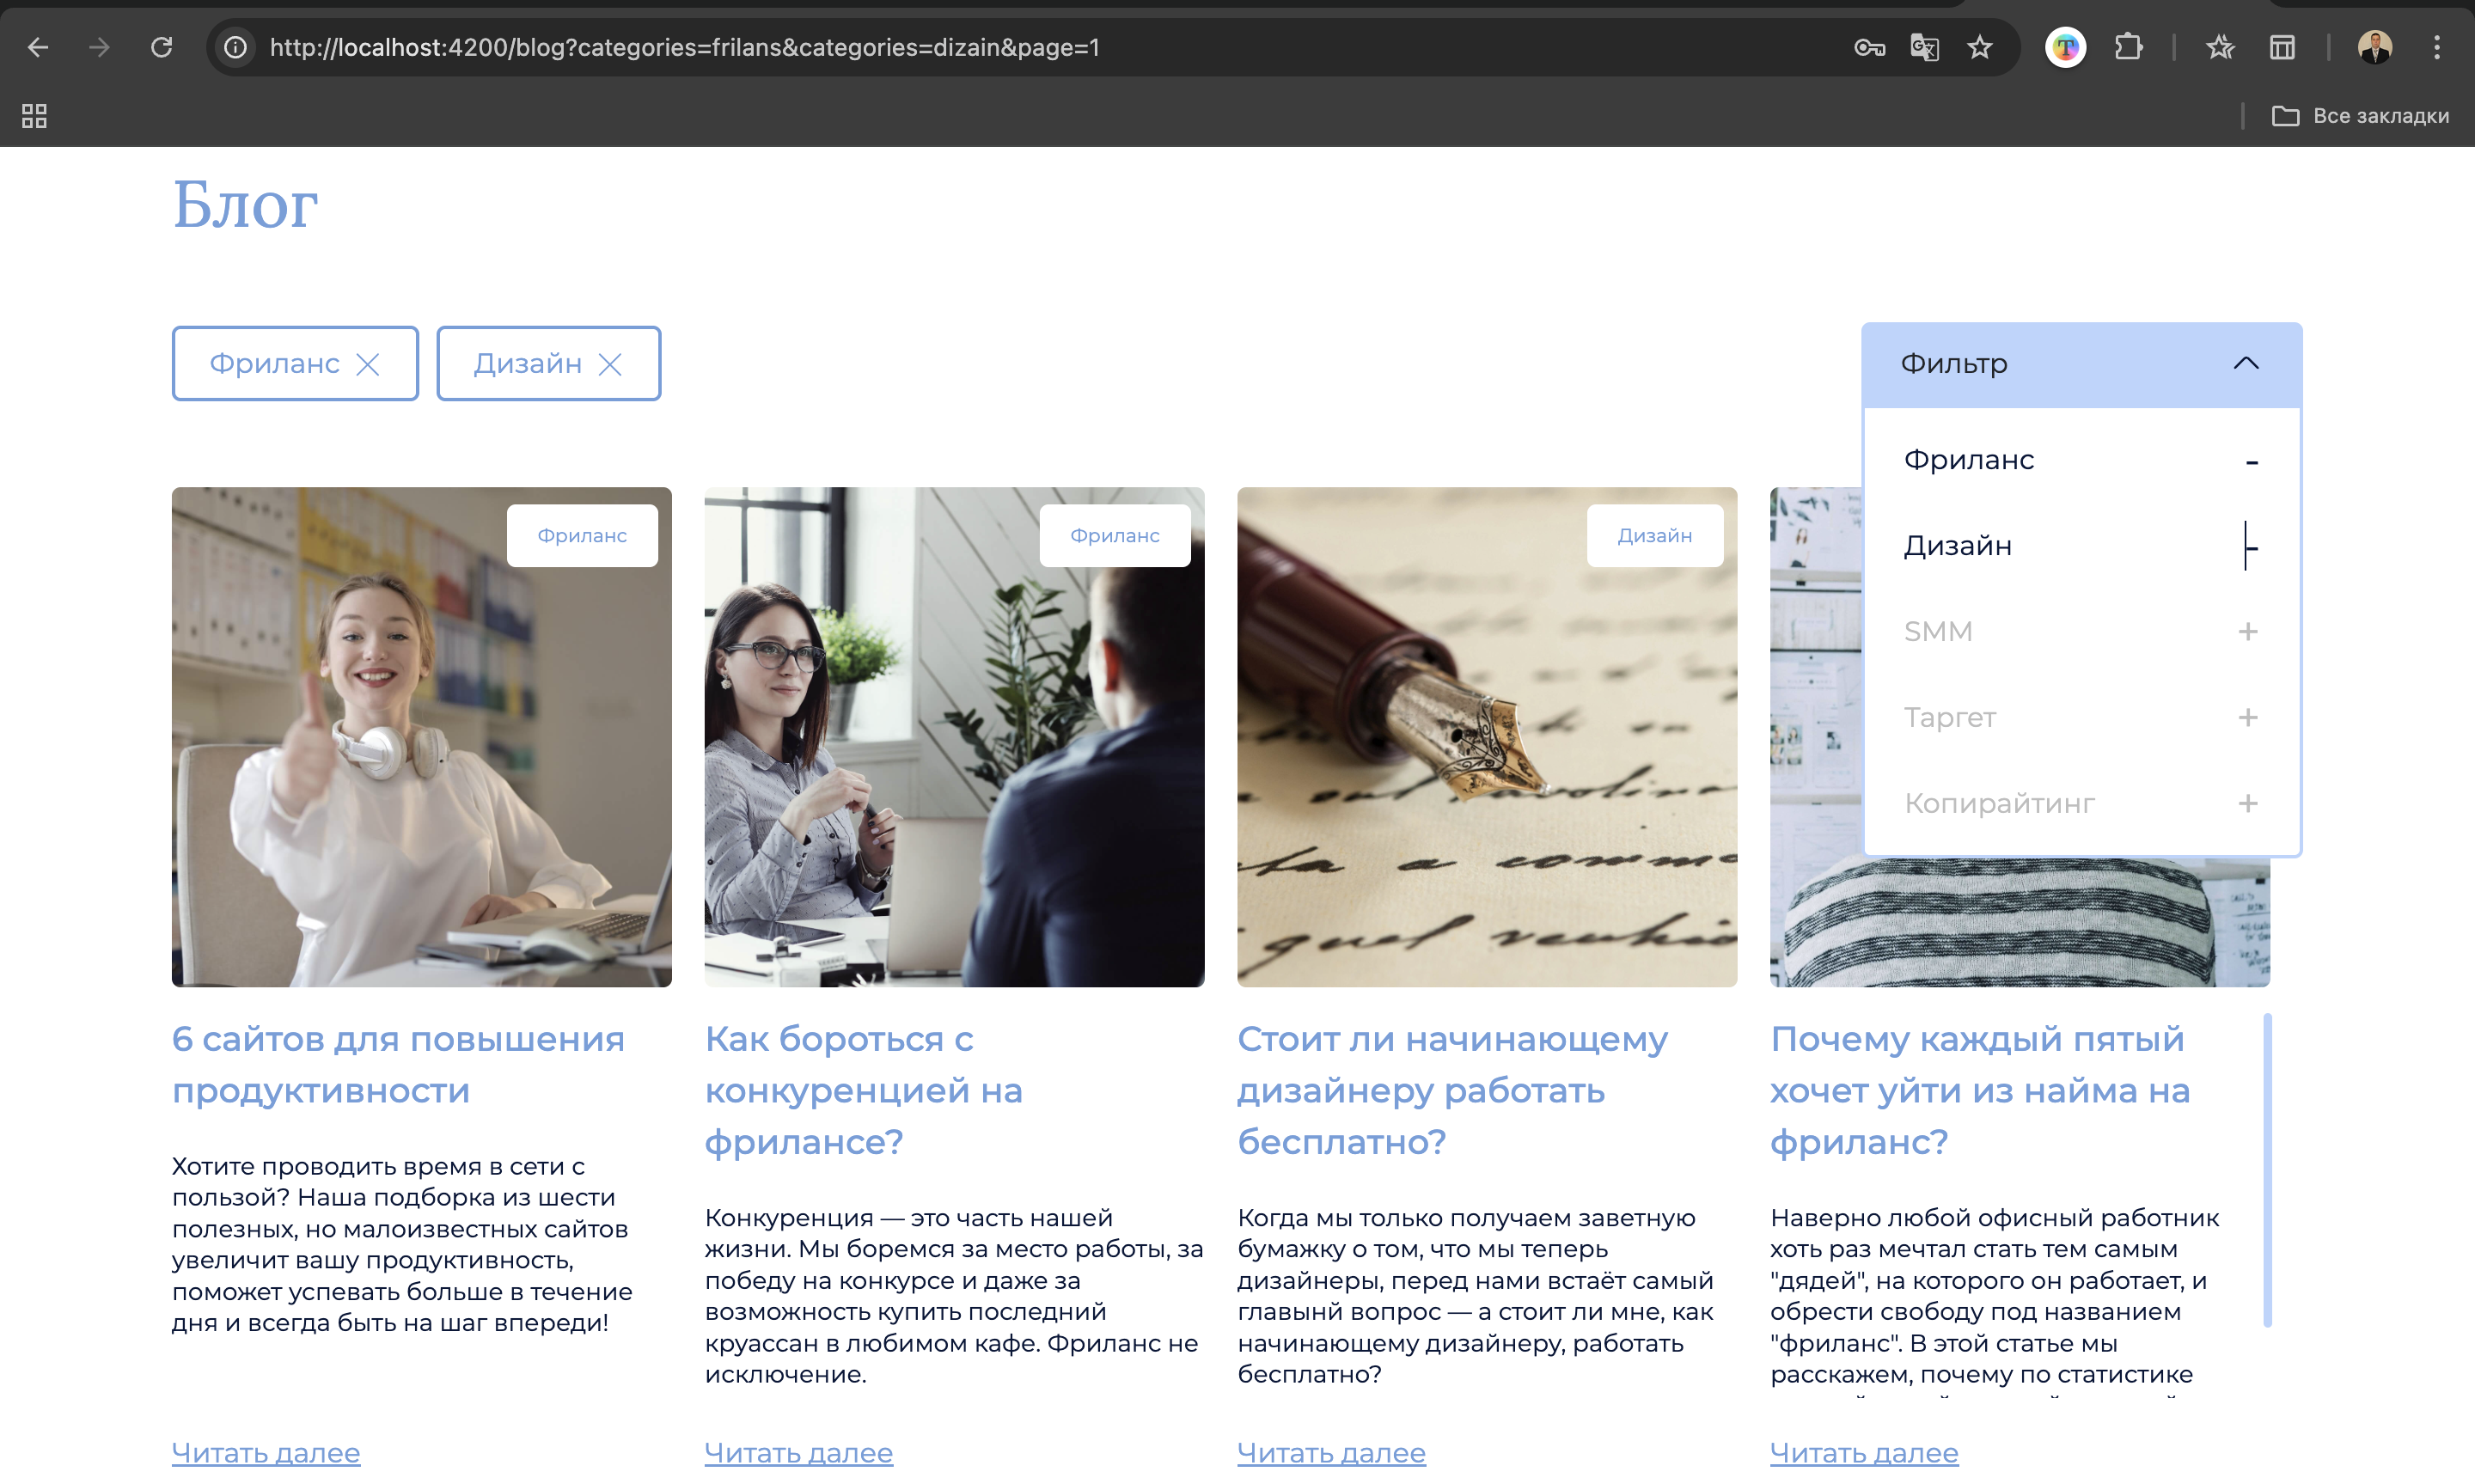Open the saved passwords key icon
Screen dimensions: 2475x1484
[x=1869, y=47]
